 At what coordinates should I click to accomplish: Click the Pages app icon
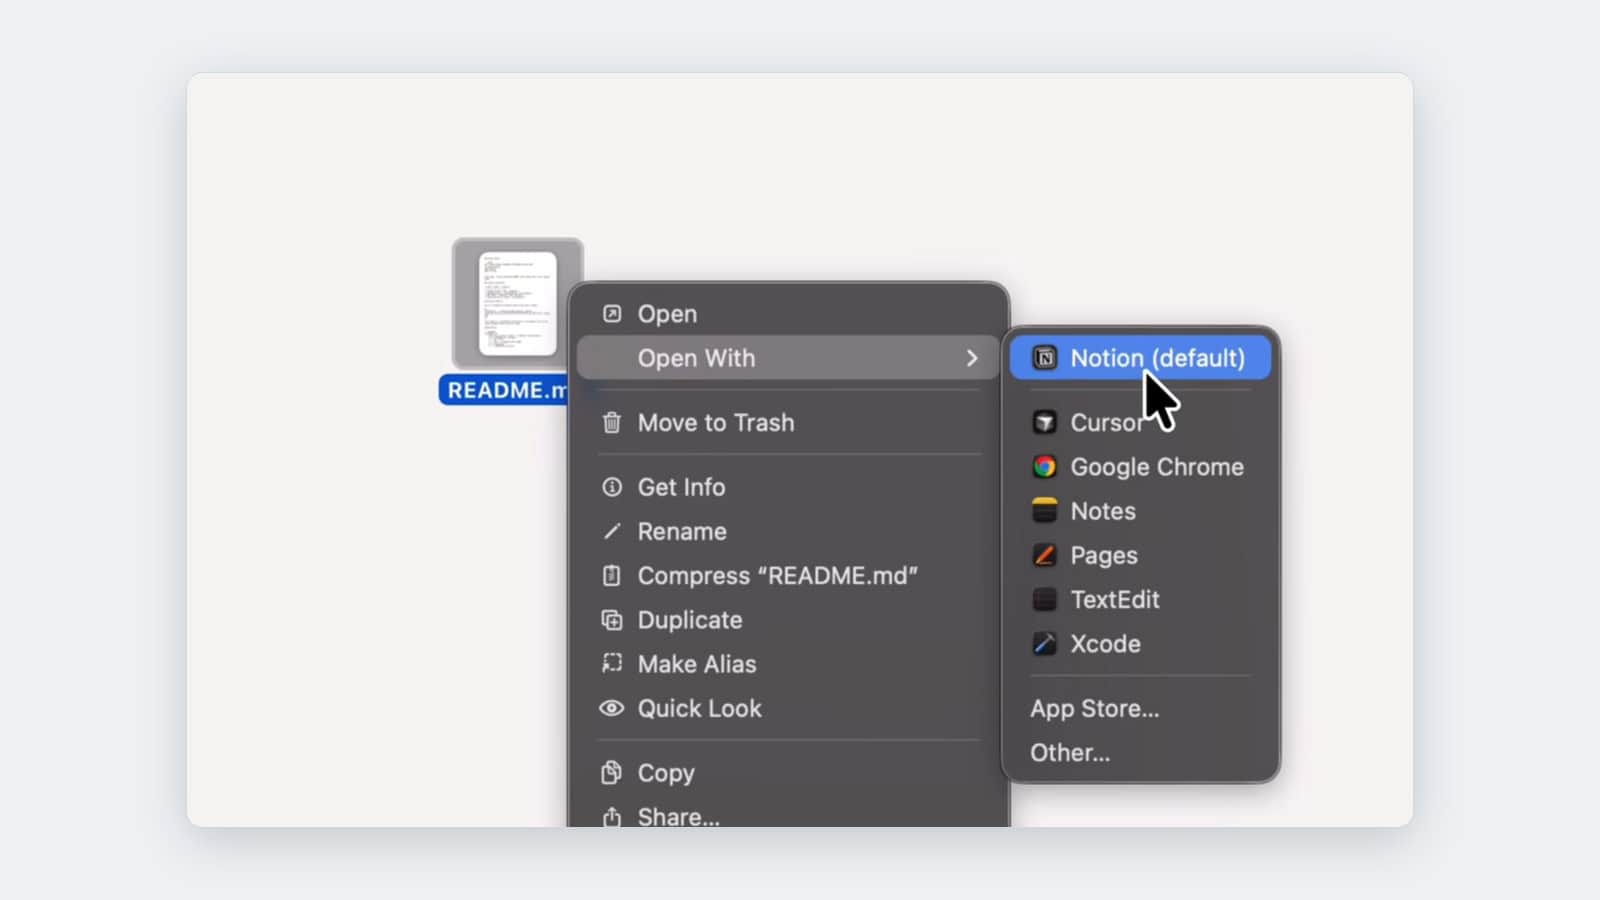coord(1044,555)
